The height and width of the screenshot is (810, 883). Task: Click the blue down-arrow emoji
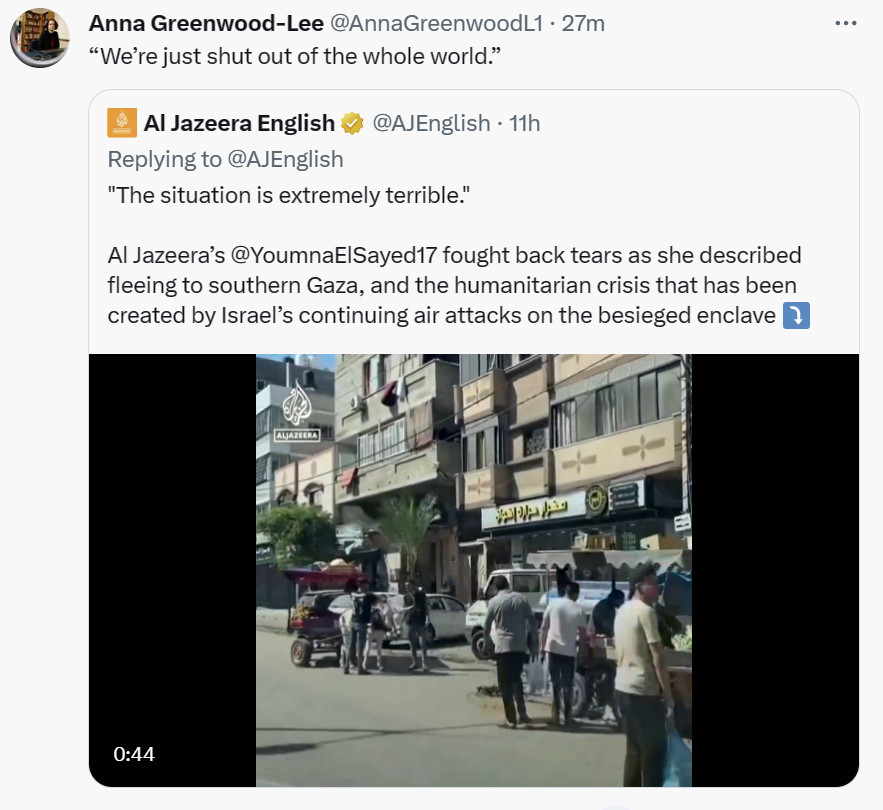tap(796, 315)
